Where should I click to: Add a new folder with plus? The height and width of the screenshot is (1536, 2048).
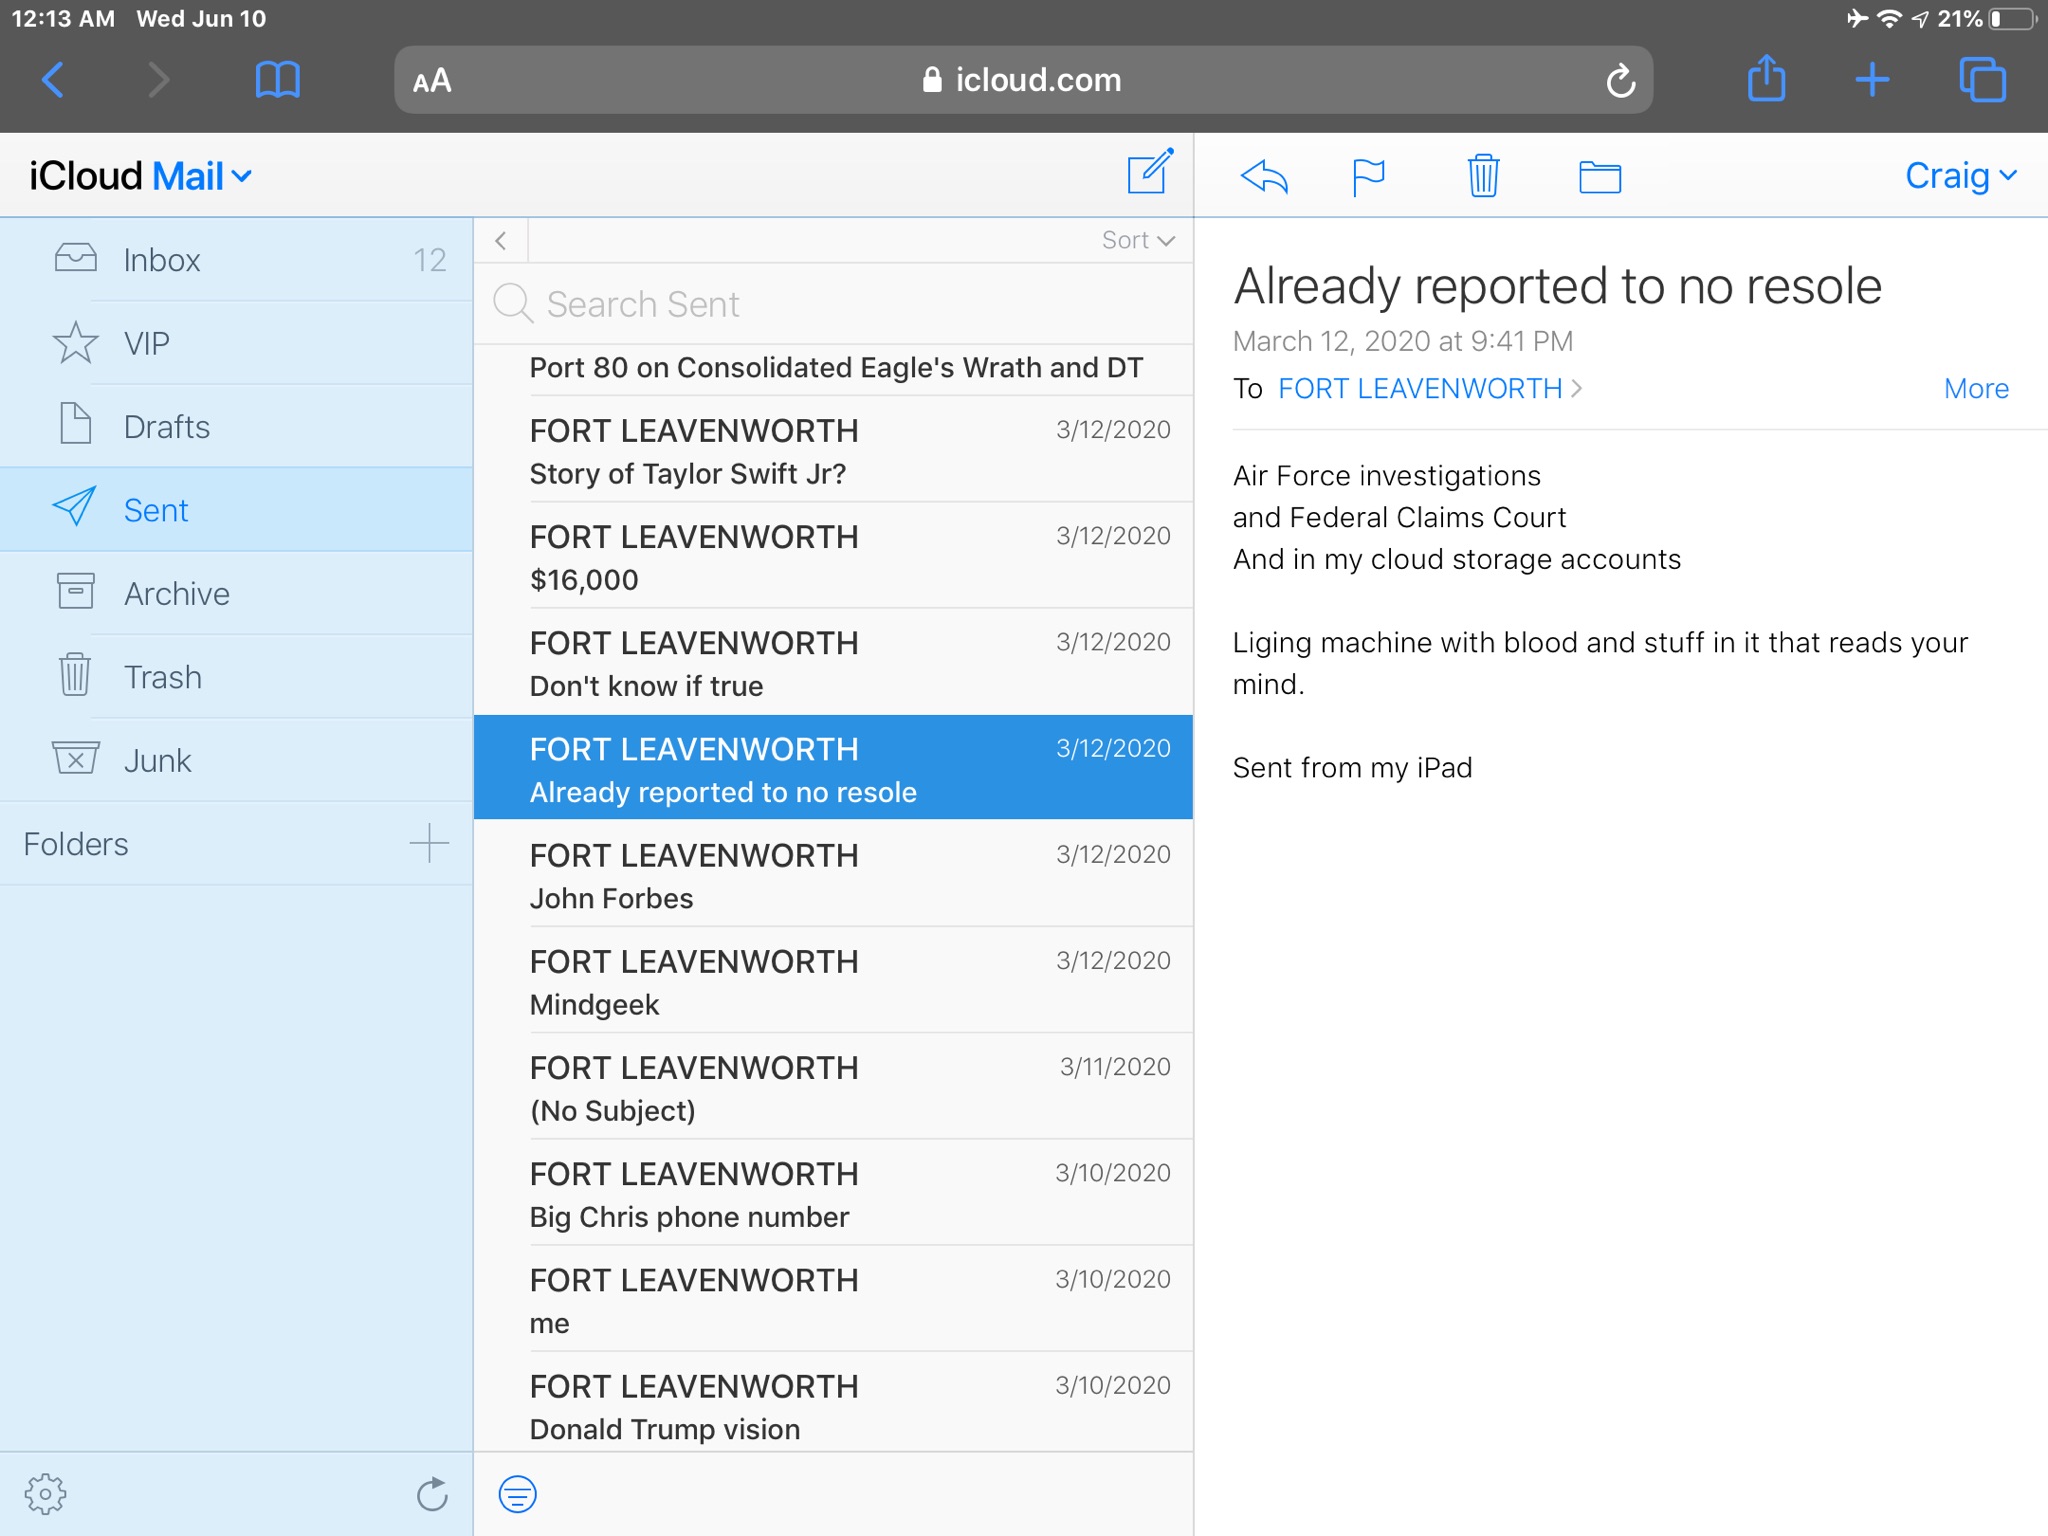click(429, 843)
